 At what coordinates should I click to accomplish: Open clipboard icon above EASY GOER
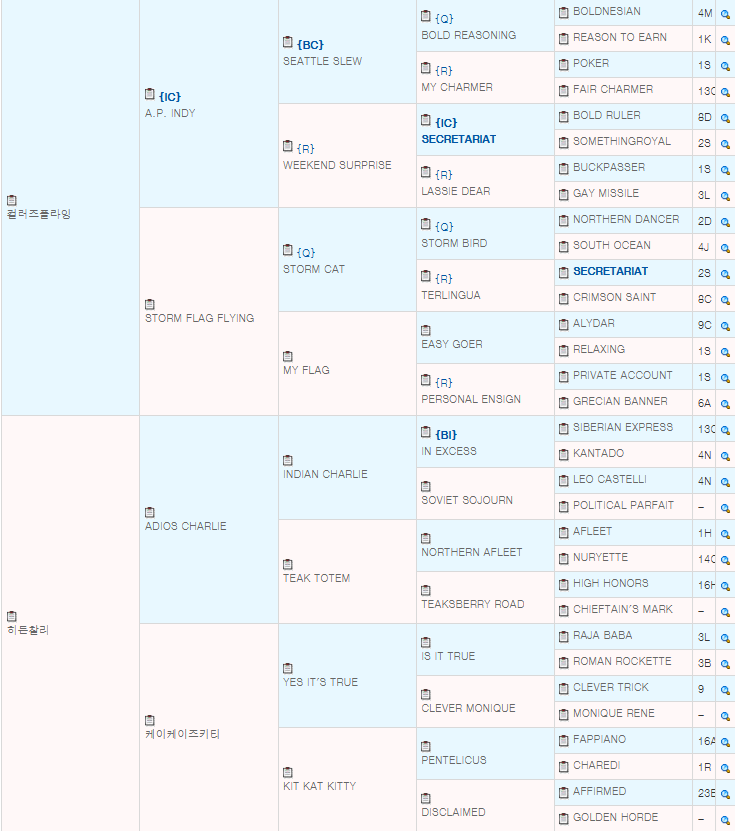point(426,330)
